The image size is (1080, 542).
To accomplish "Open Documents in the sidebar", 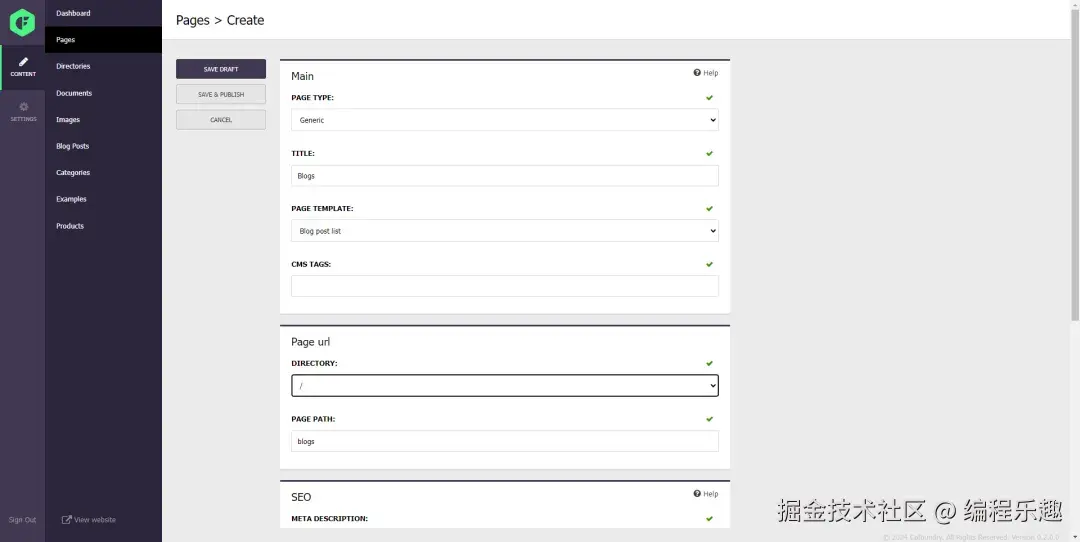I will tap(103, 93).
